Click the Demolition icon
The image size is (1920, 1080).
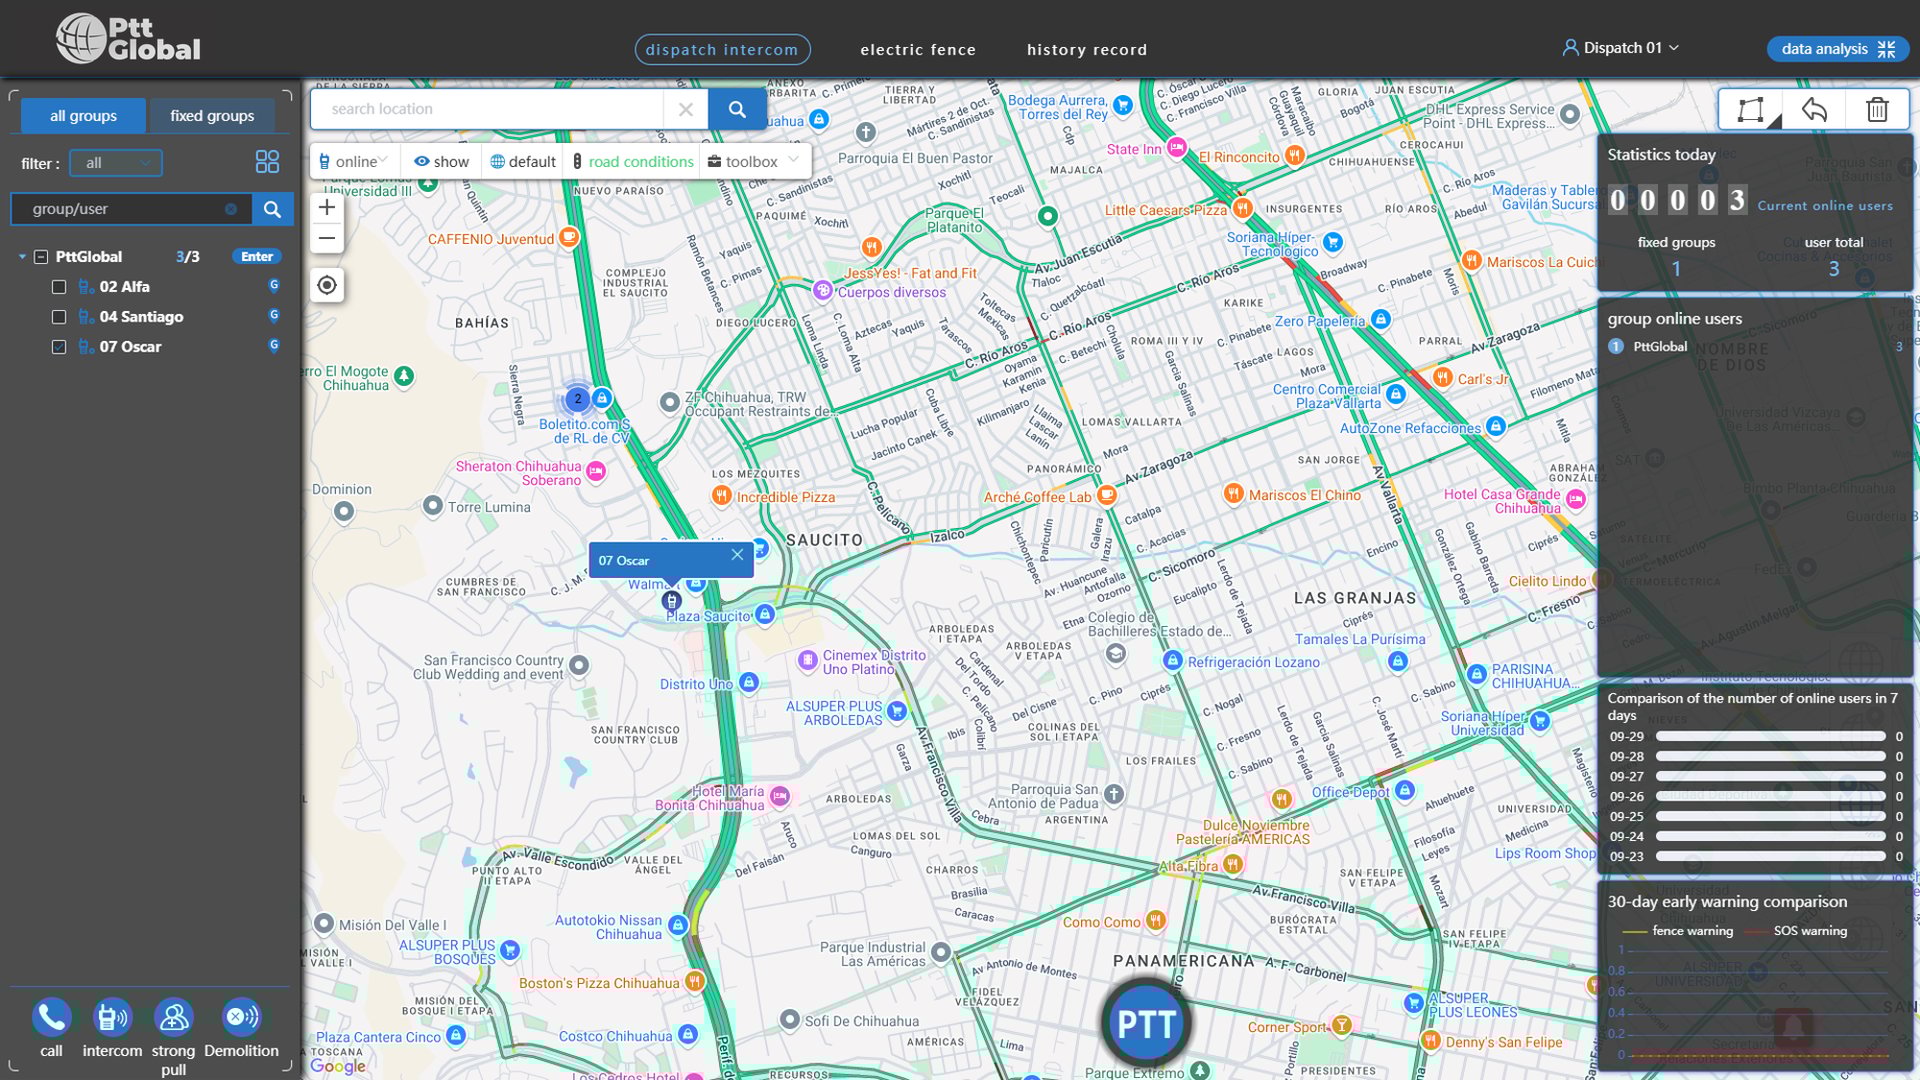coord(241,1017)
